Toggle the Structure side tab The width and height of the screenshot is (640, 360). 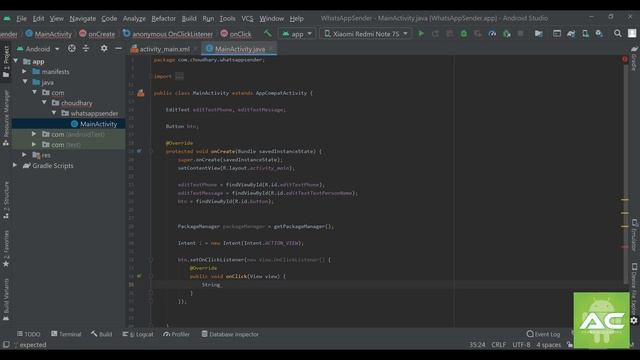coord(6,200)
